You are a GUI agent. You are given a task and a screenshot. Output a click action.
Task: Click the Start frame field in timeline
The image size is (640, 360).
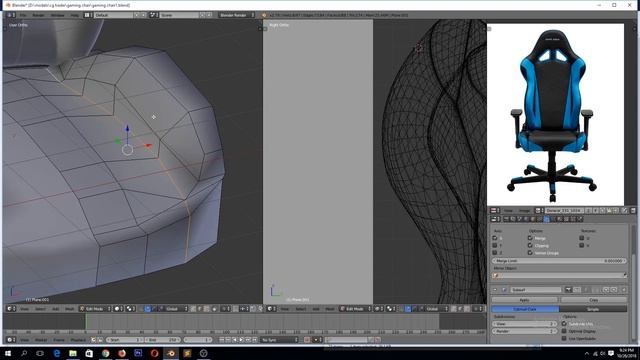click(125, 340)
